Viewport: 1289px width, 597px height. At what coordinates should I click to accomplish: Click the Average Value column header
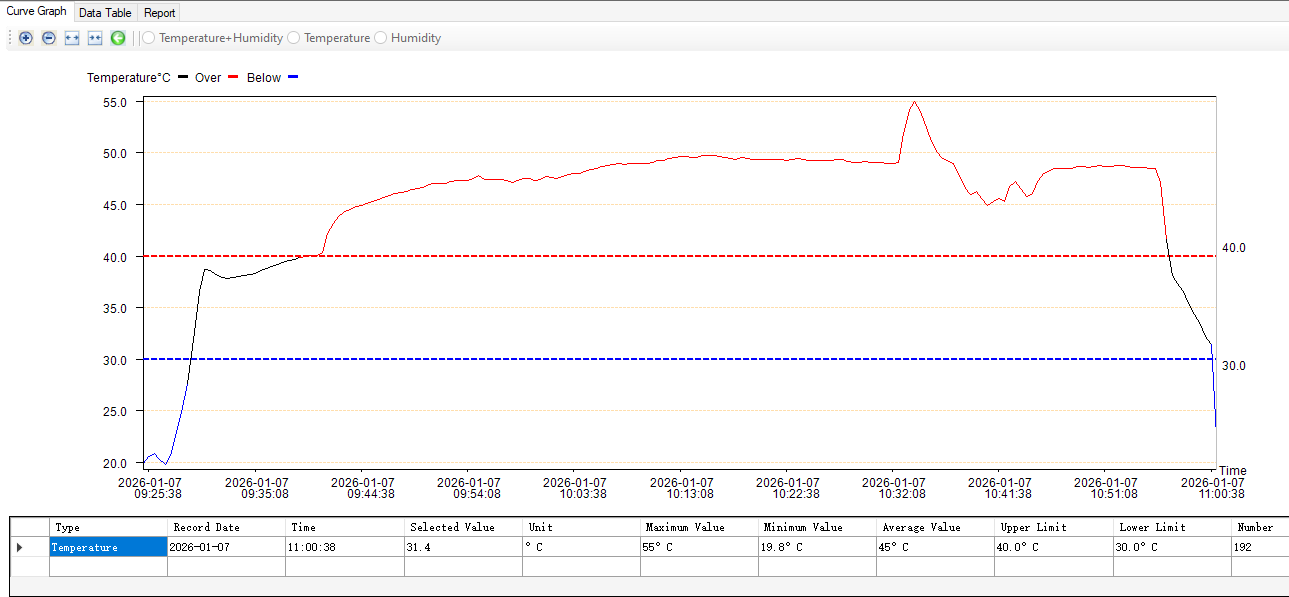[921, 527]
